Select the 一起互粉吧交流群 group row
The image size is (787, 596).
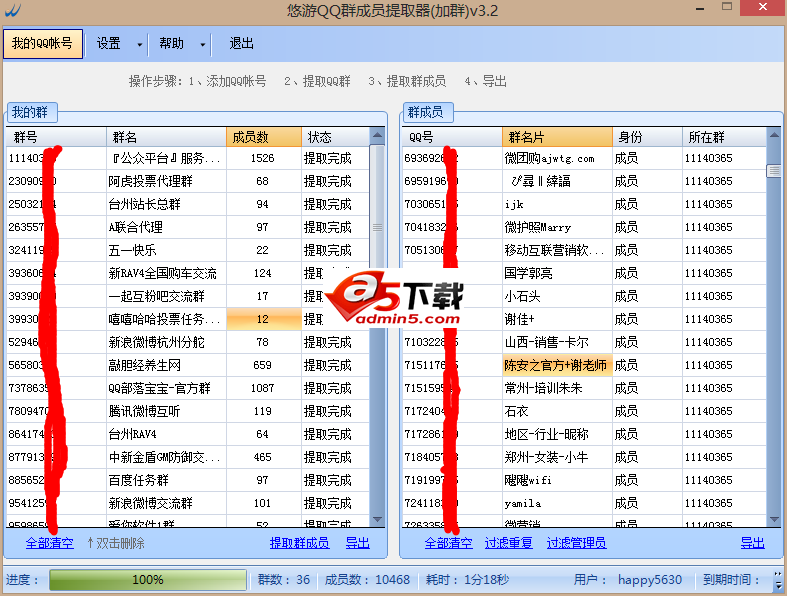[x=188, y=296]
